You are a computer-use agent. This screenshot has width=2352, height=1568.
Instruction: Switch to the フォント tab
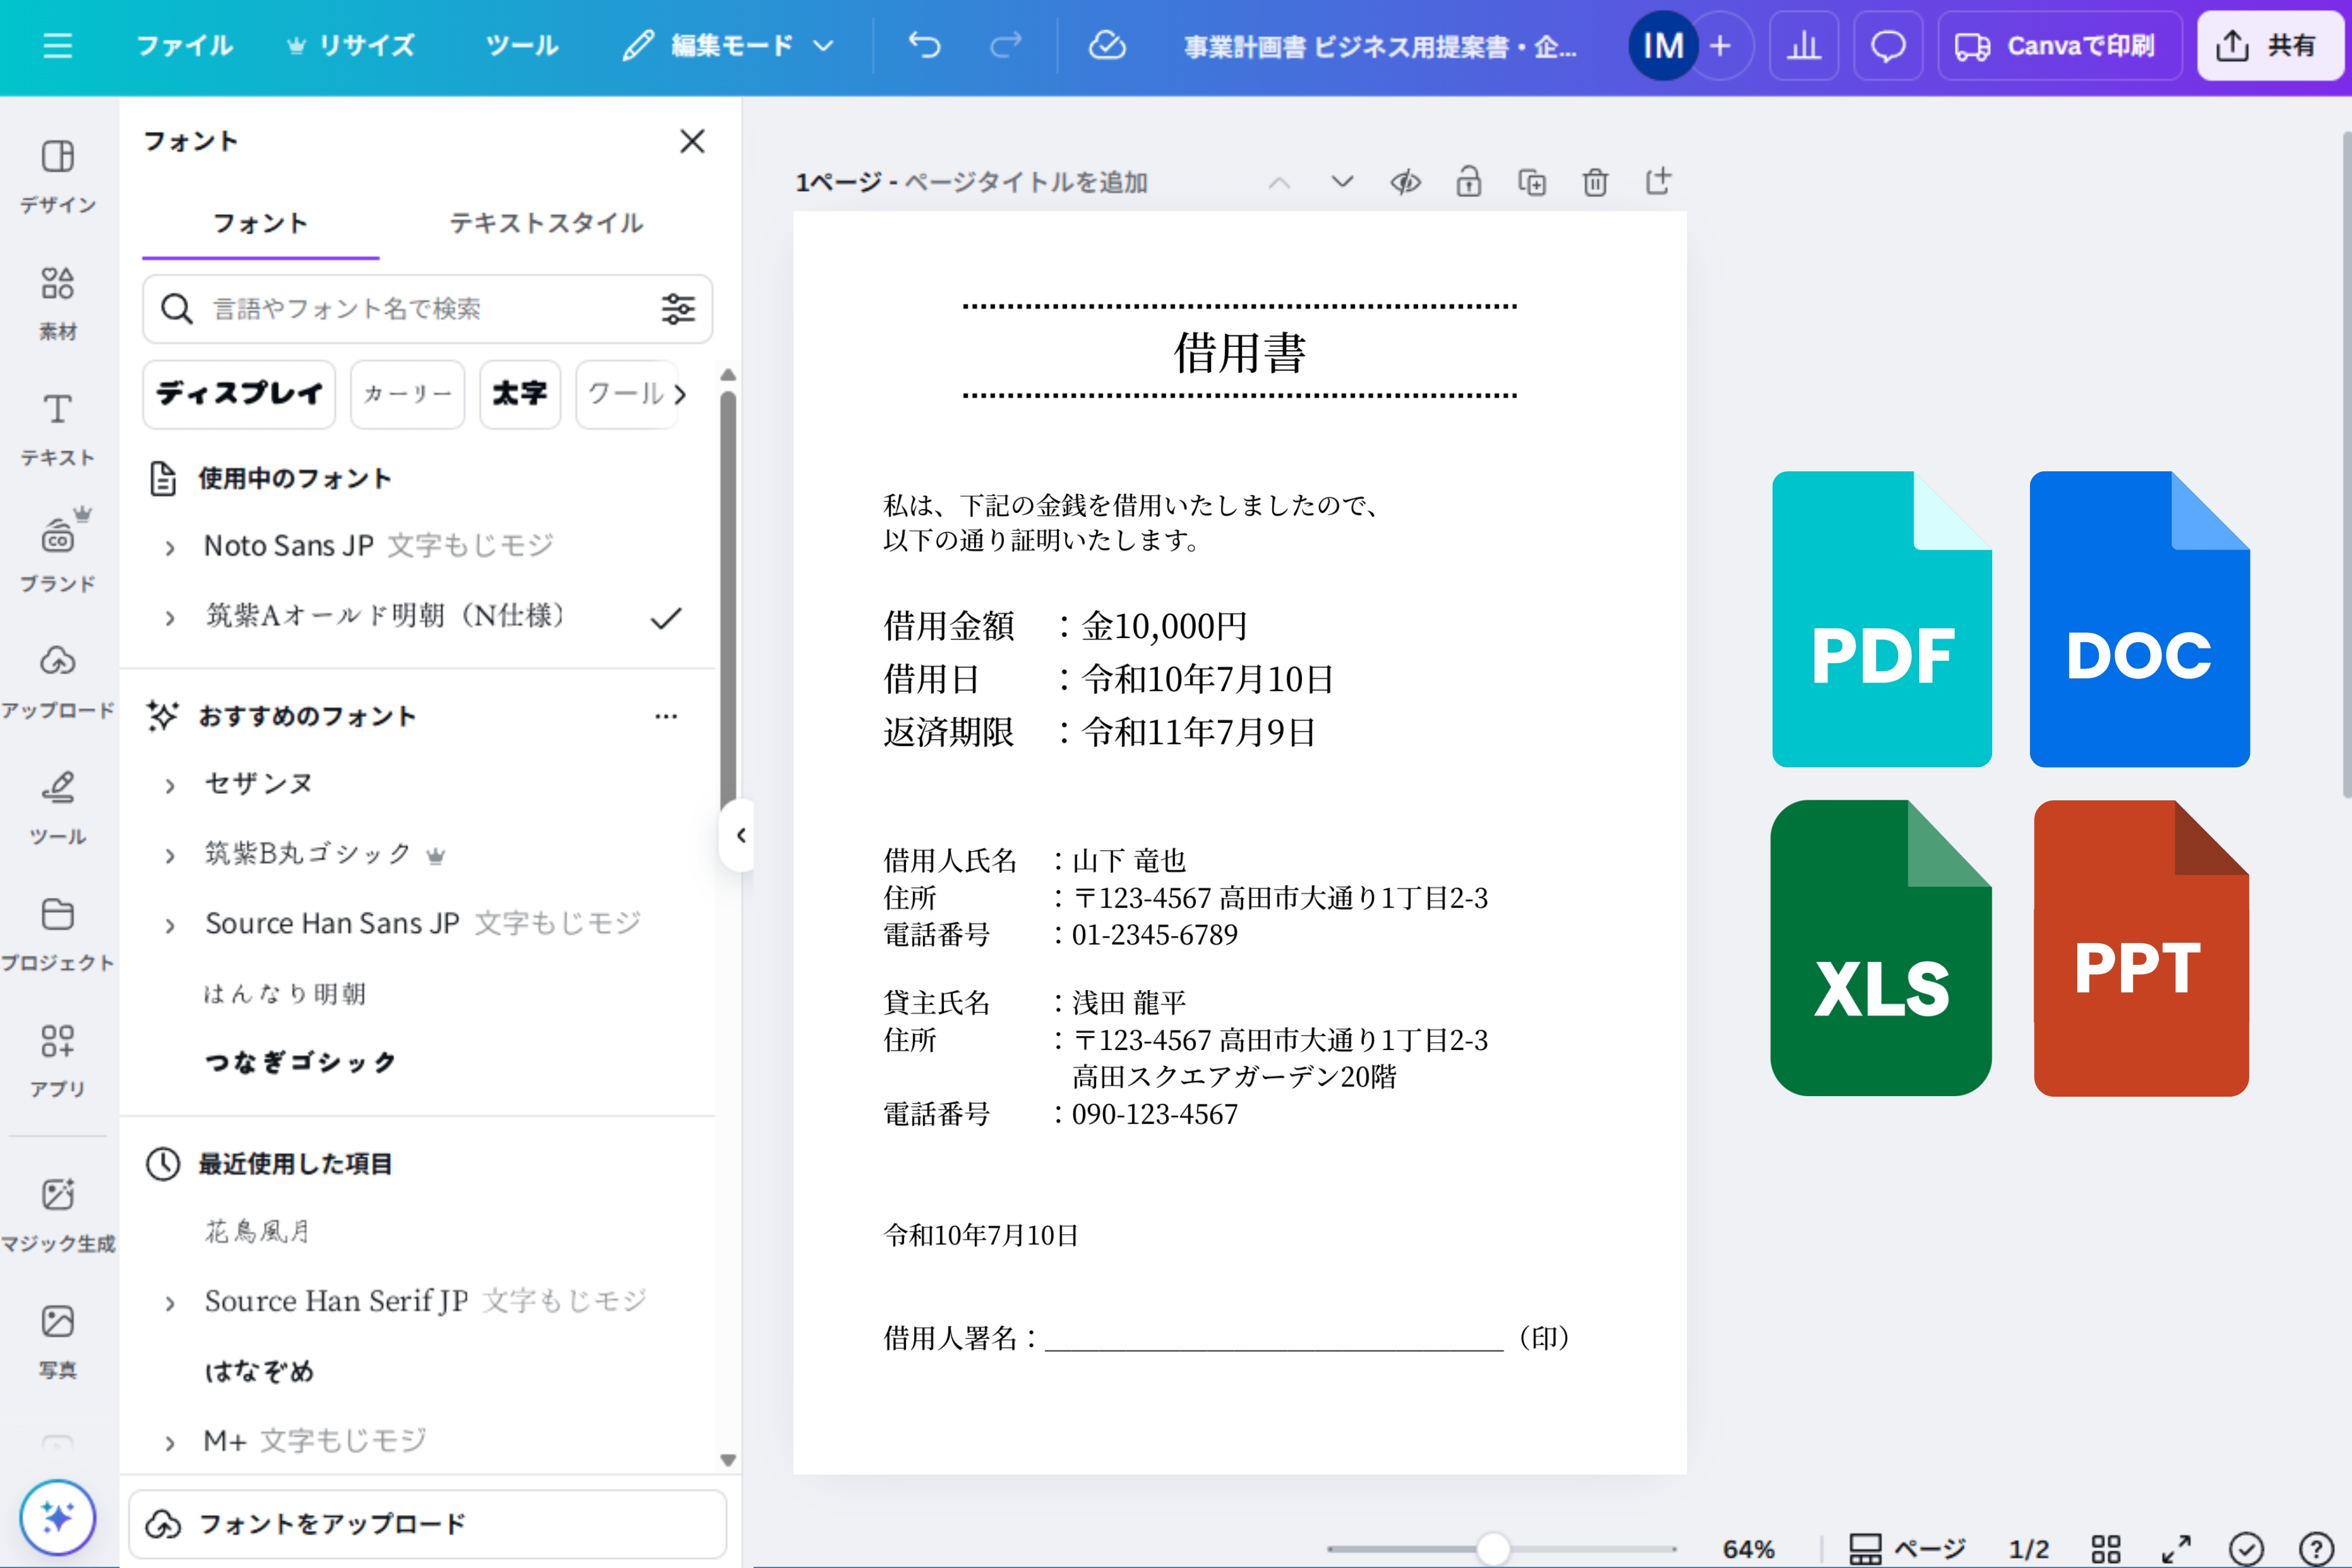click(x=260, y=223)
